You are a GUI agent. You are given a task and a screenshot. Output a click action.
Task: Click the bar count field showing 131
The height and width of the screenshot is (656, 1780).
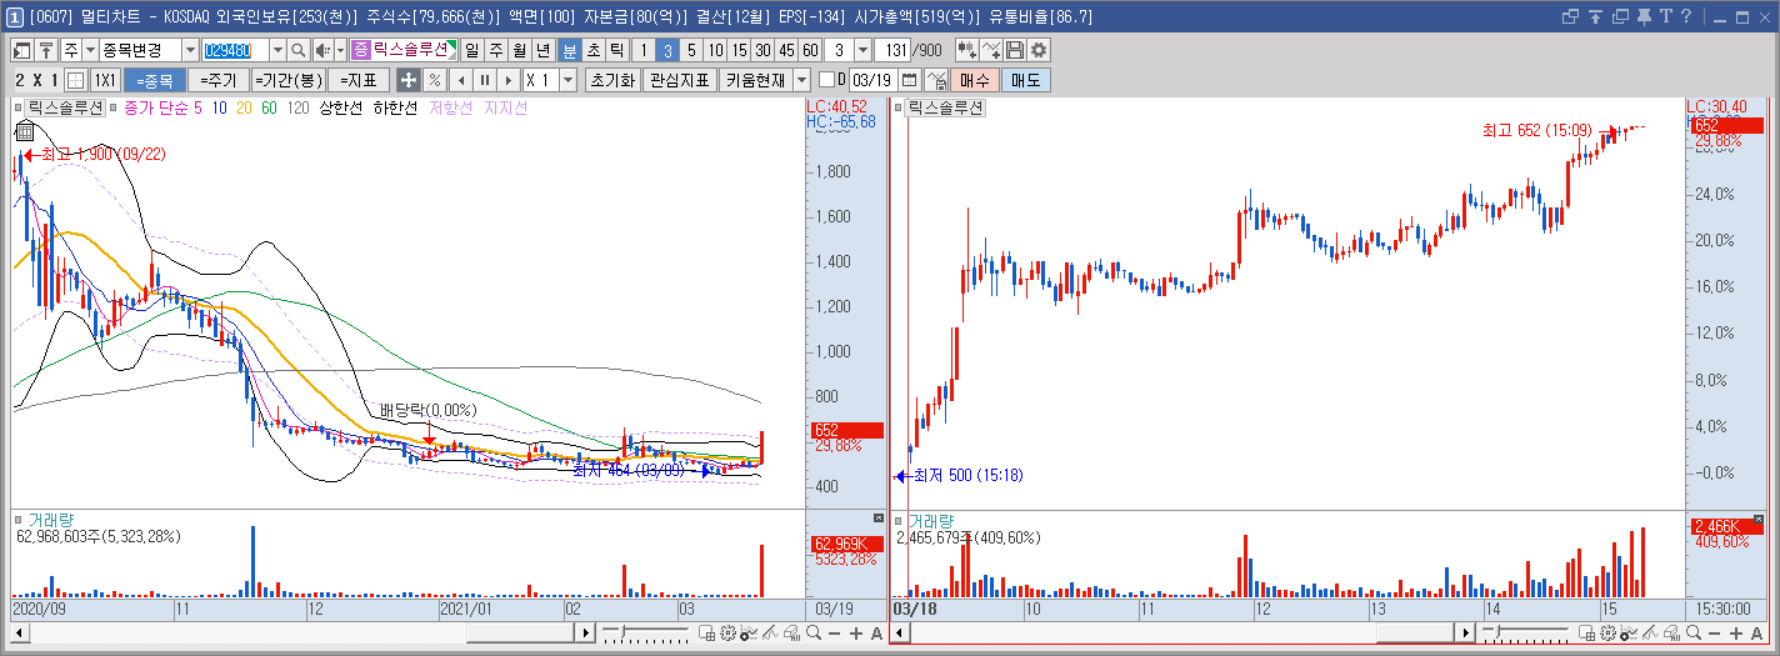895,50
